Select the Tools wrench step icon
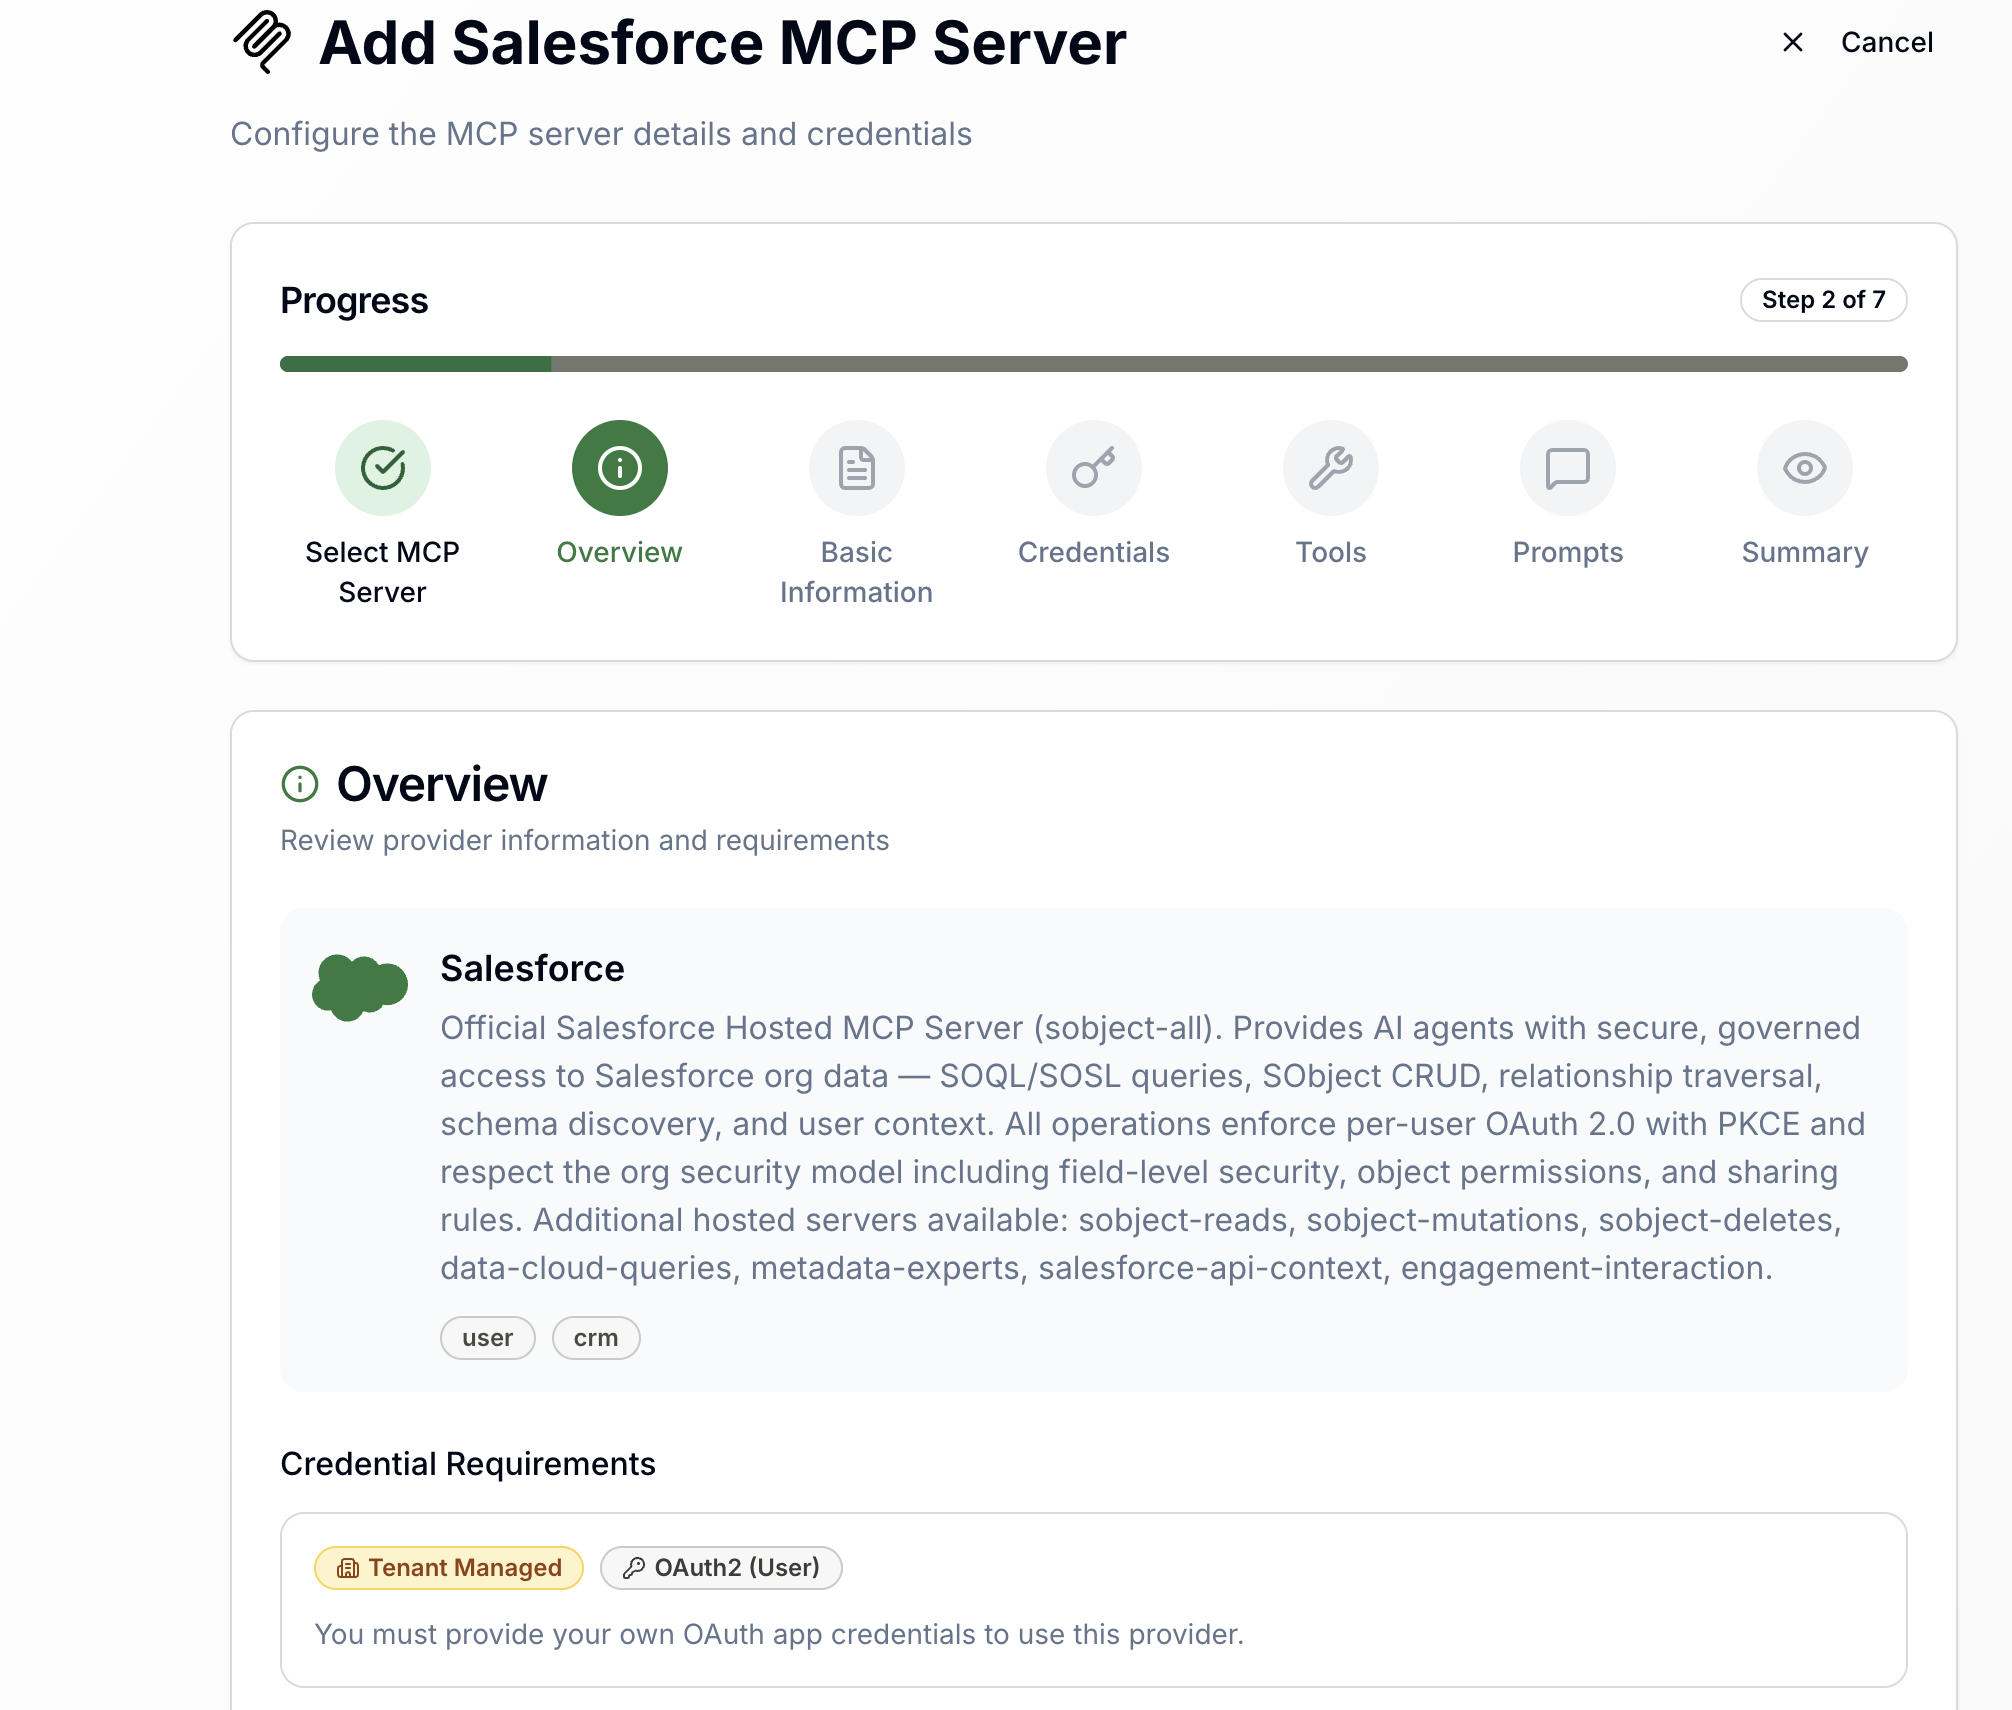Image resolution: width=2012 pixels, height=1710 pixels. pos(1330,468)
